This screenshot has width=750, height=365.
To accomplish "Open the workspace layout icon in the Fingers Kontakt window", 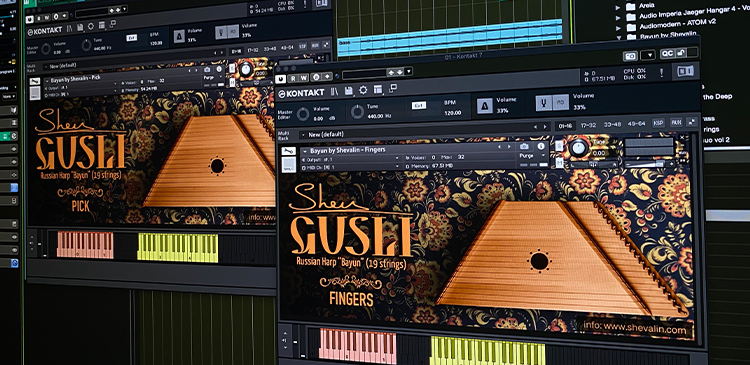I will [378, 89].
